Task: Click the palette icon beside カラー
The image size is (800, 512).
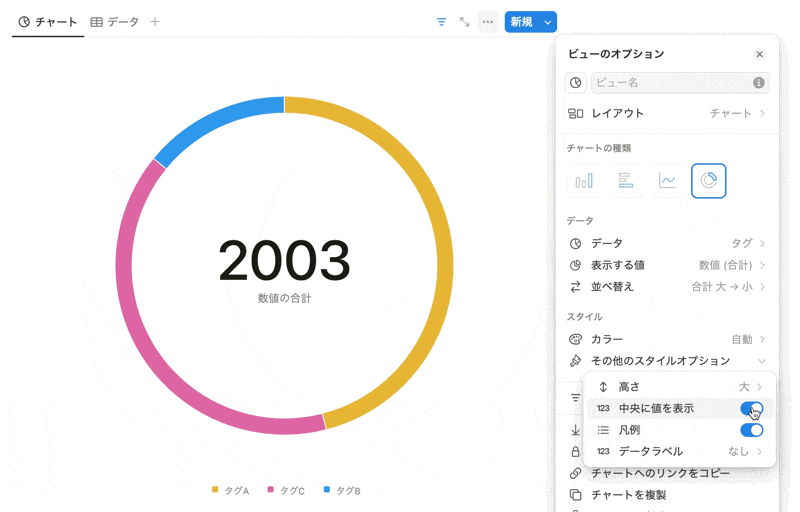Action: [x=576, y=339]
